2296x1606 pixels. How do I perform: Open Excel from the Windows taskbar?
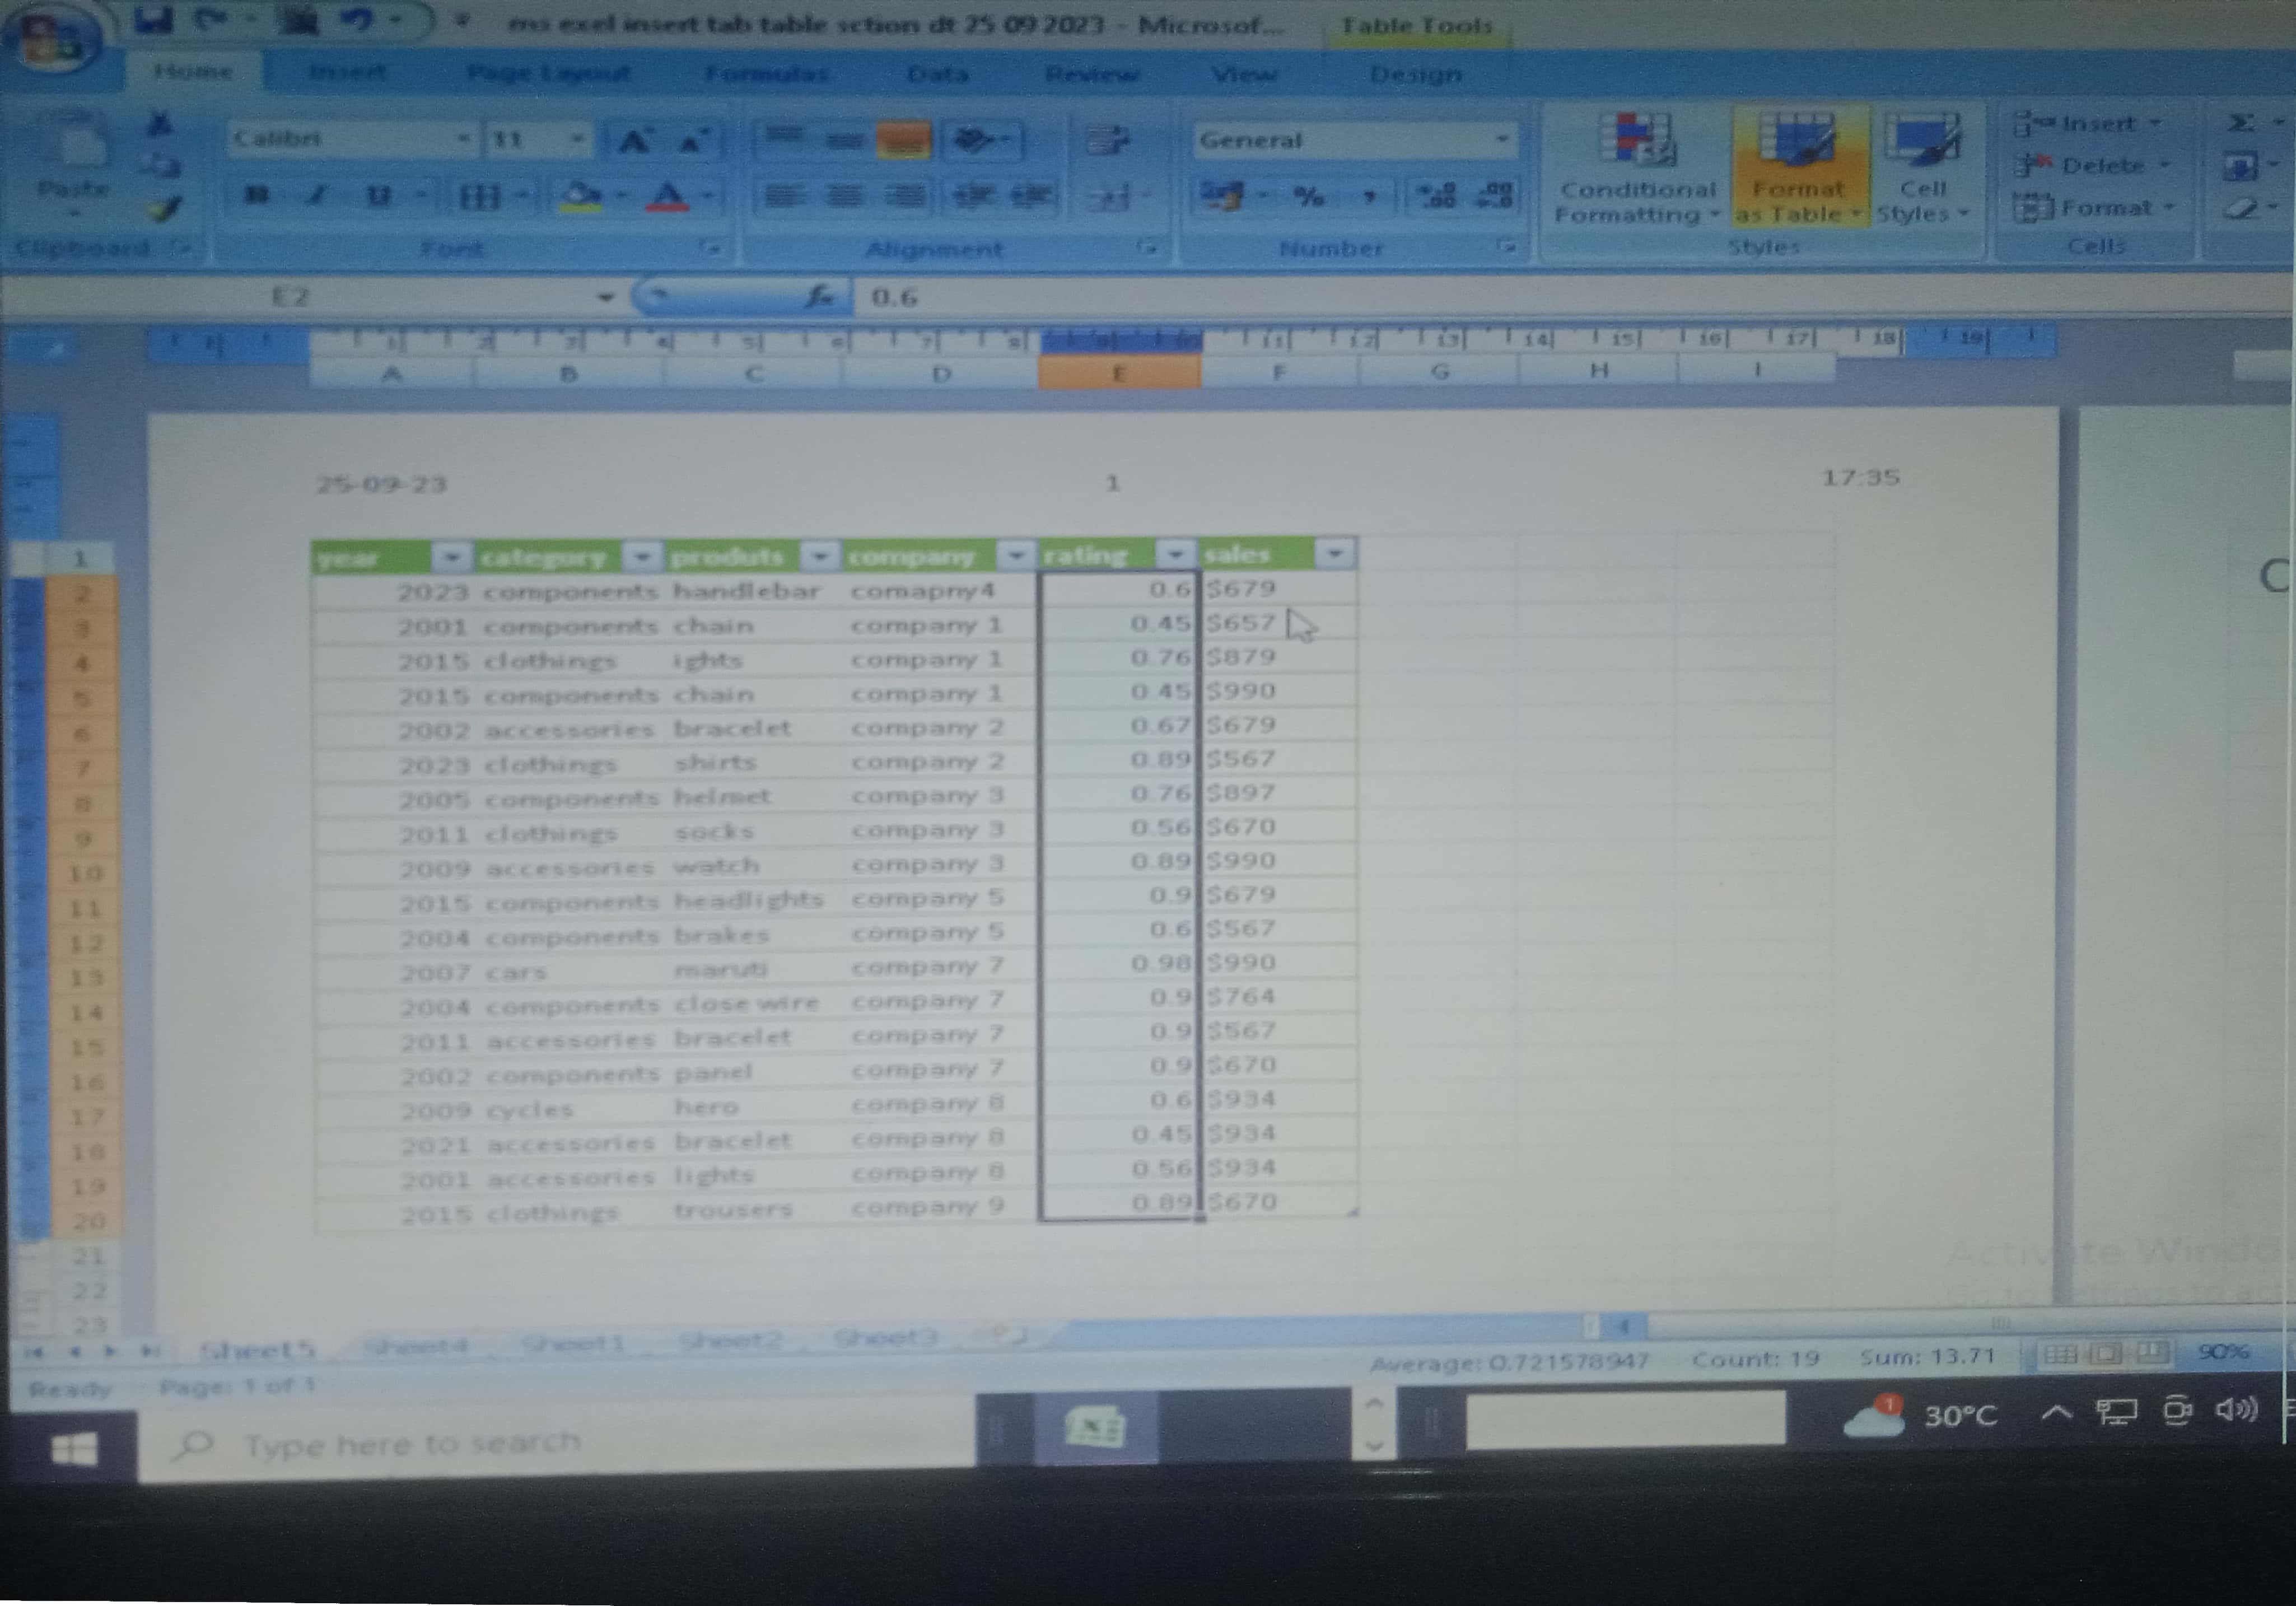[1096, 1427]
